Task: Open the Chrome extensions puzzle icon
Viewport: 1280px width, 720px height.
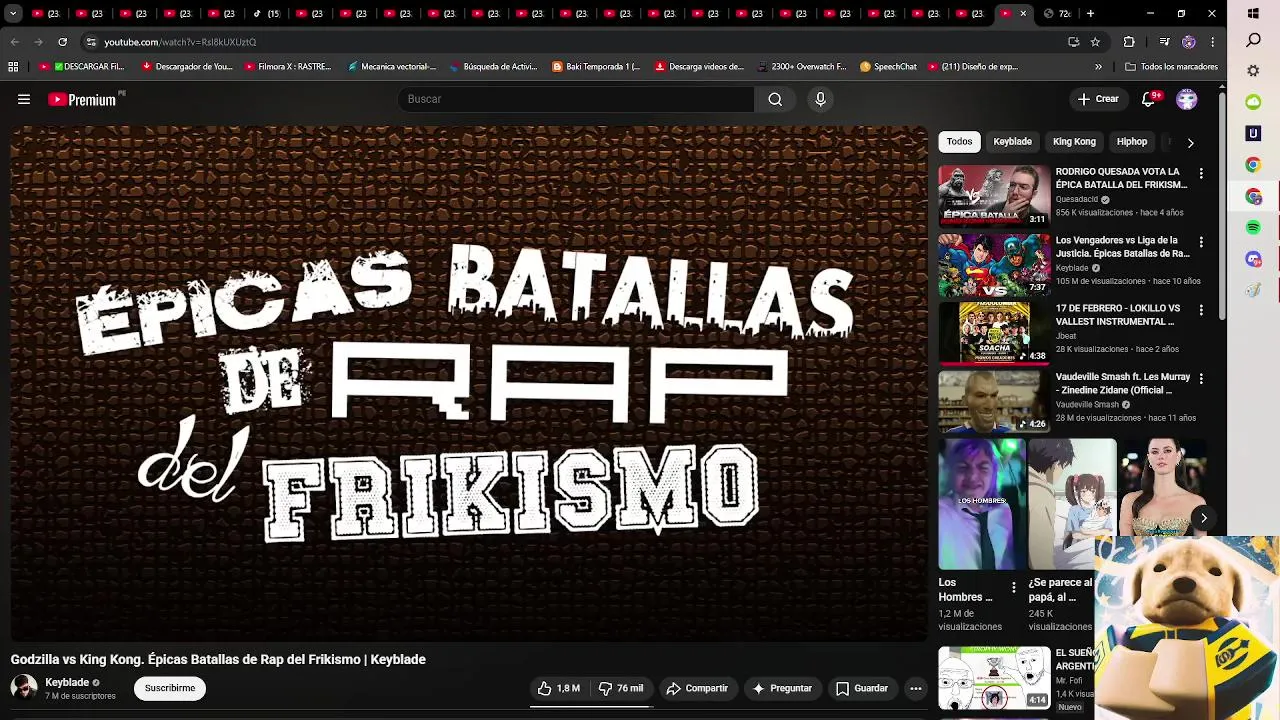Action: 1129,42
